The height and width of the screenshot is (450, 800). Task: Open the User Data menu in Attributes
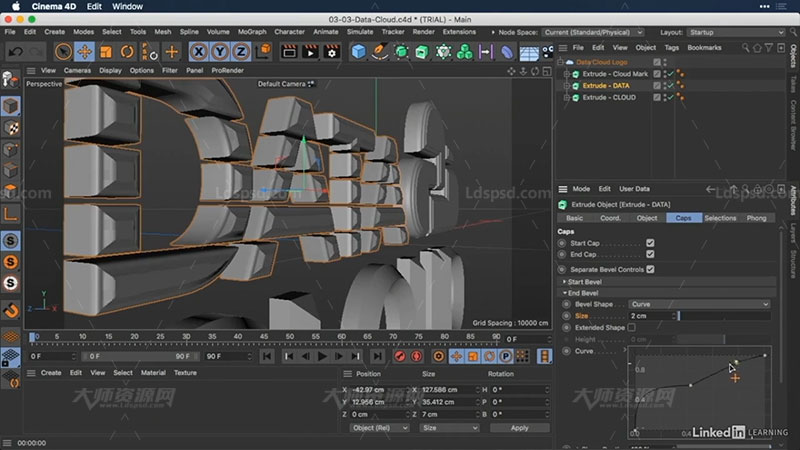(634, 189)
